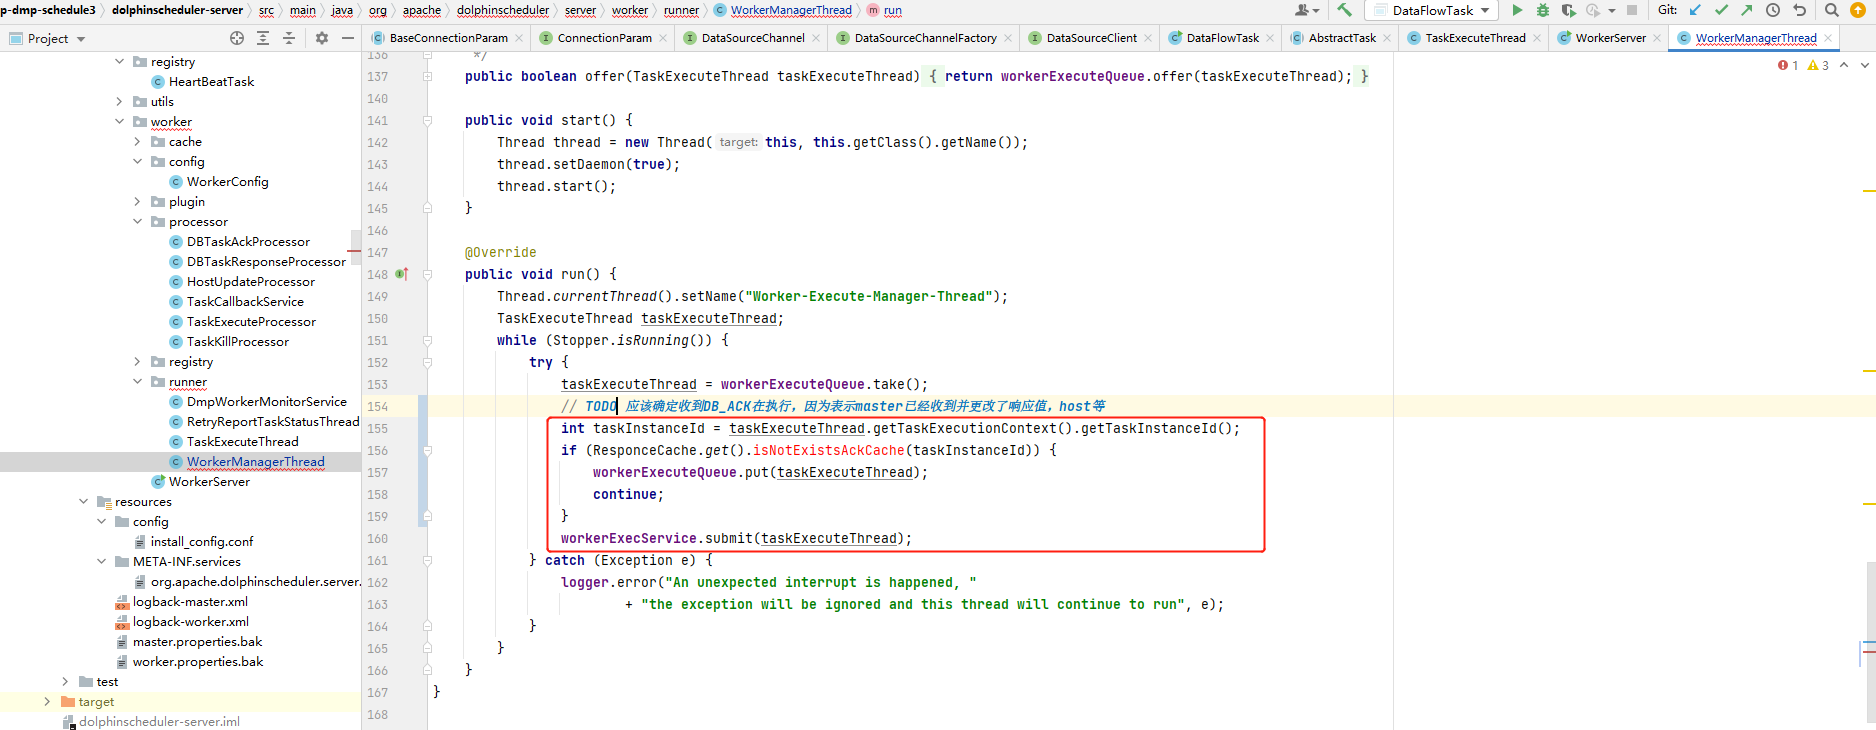Collapse all nodes in Project panel
1876x730 pixels.
click(289, 38)
